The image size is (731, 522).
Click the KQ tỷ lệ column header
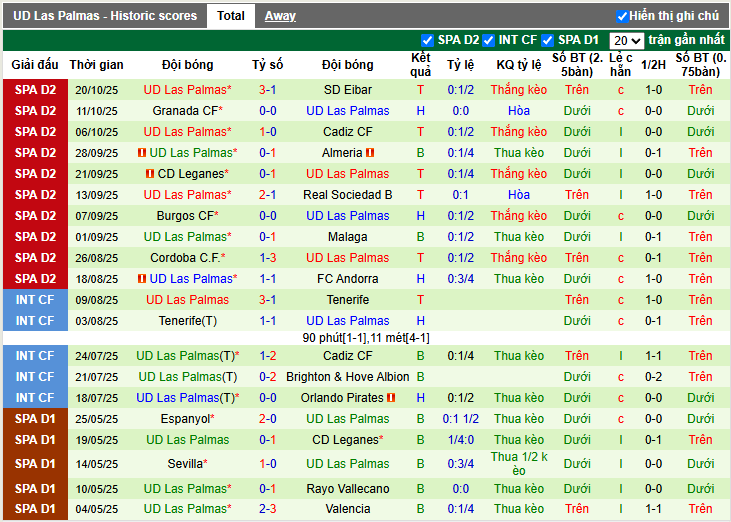coord(519,65)
